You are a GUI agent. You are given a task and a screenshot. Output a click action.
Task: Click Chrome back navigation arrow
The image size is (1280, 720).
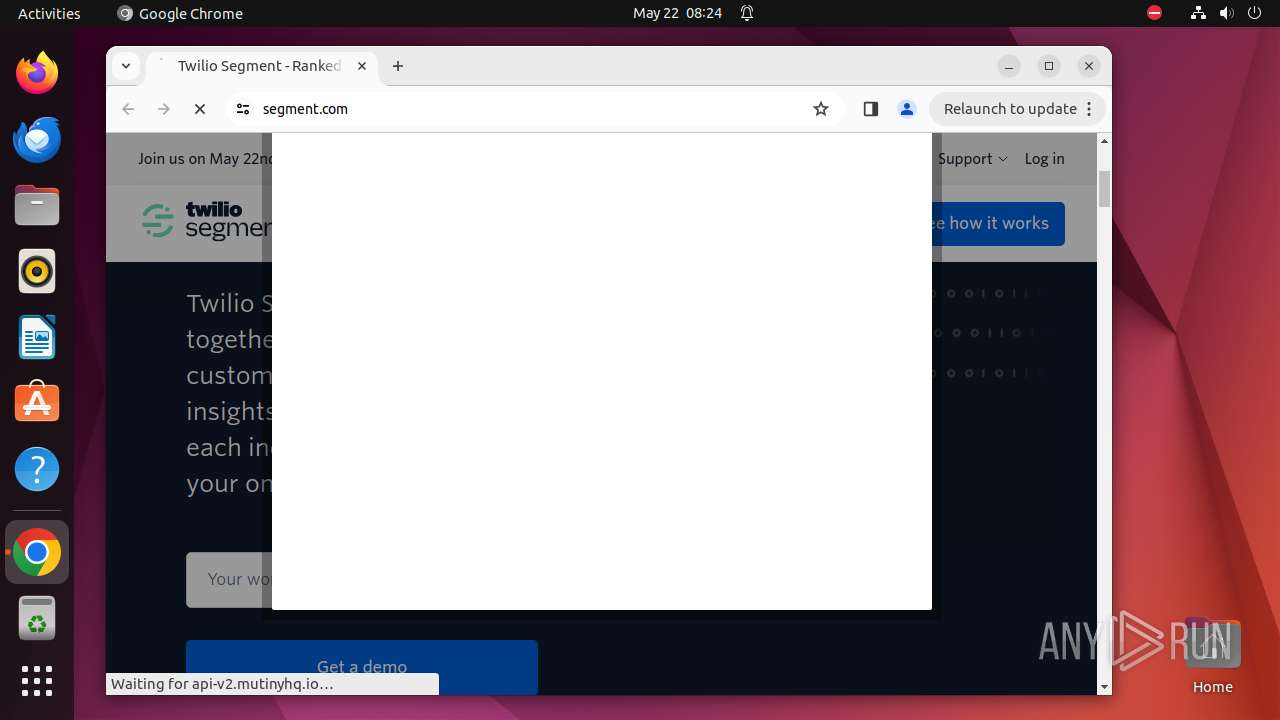[x=128, y=109]
